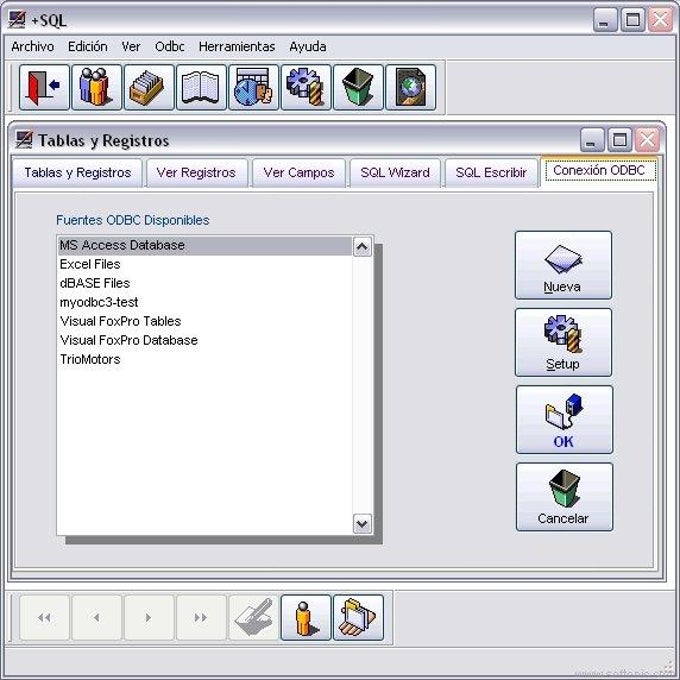Open the Archivo menu
The image size is (680, 680).
click(33, 46)
